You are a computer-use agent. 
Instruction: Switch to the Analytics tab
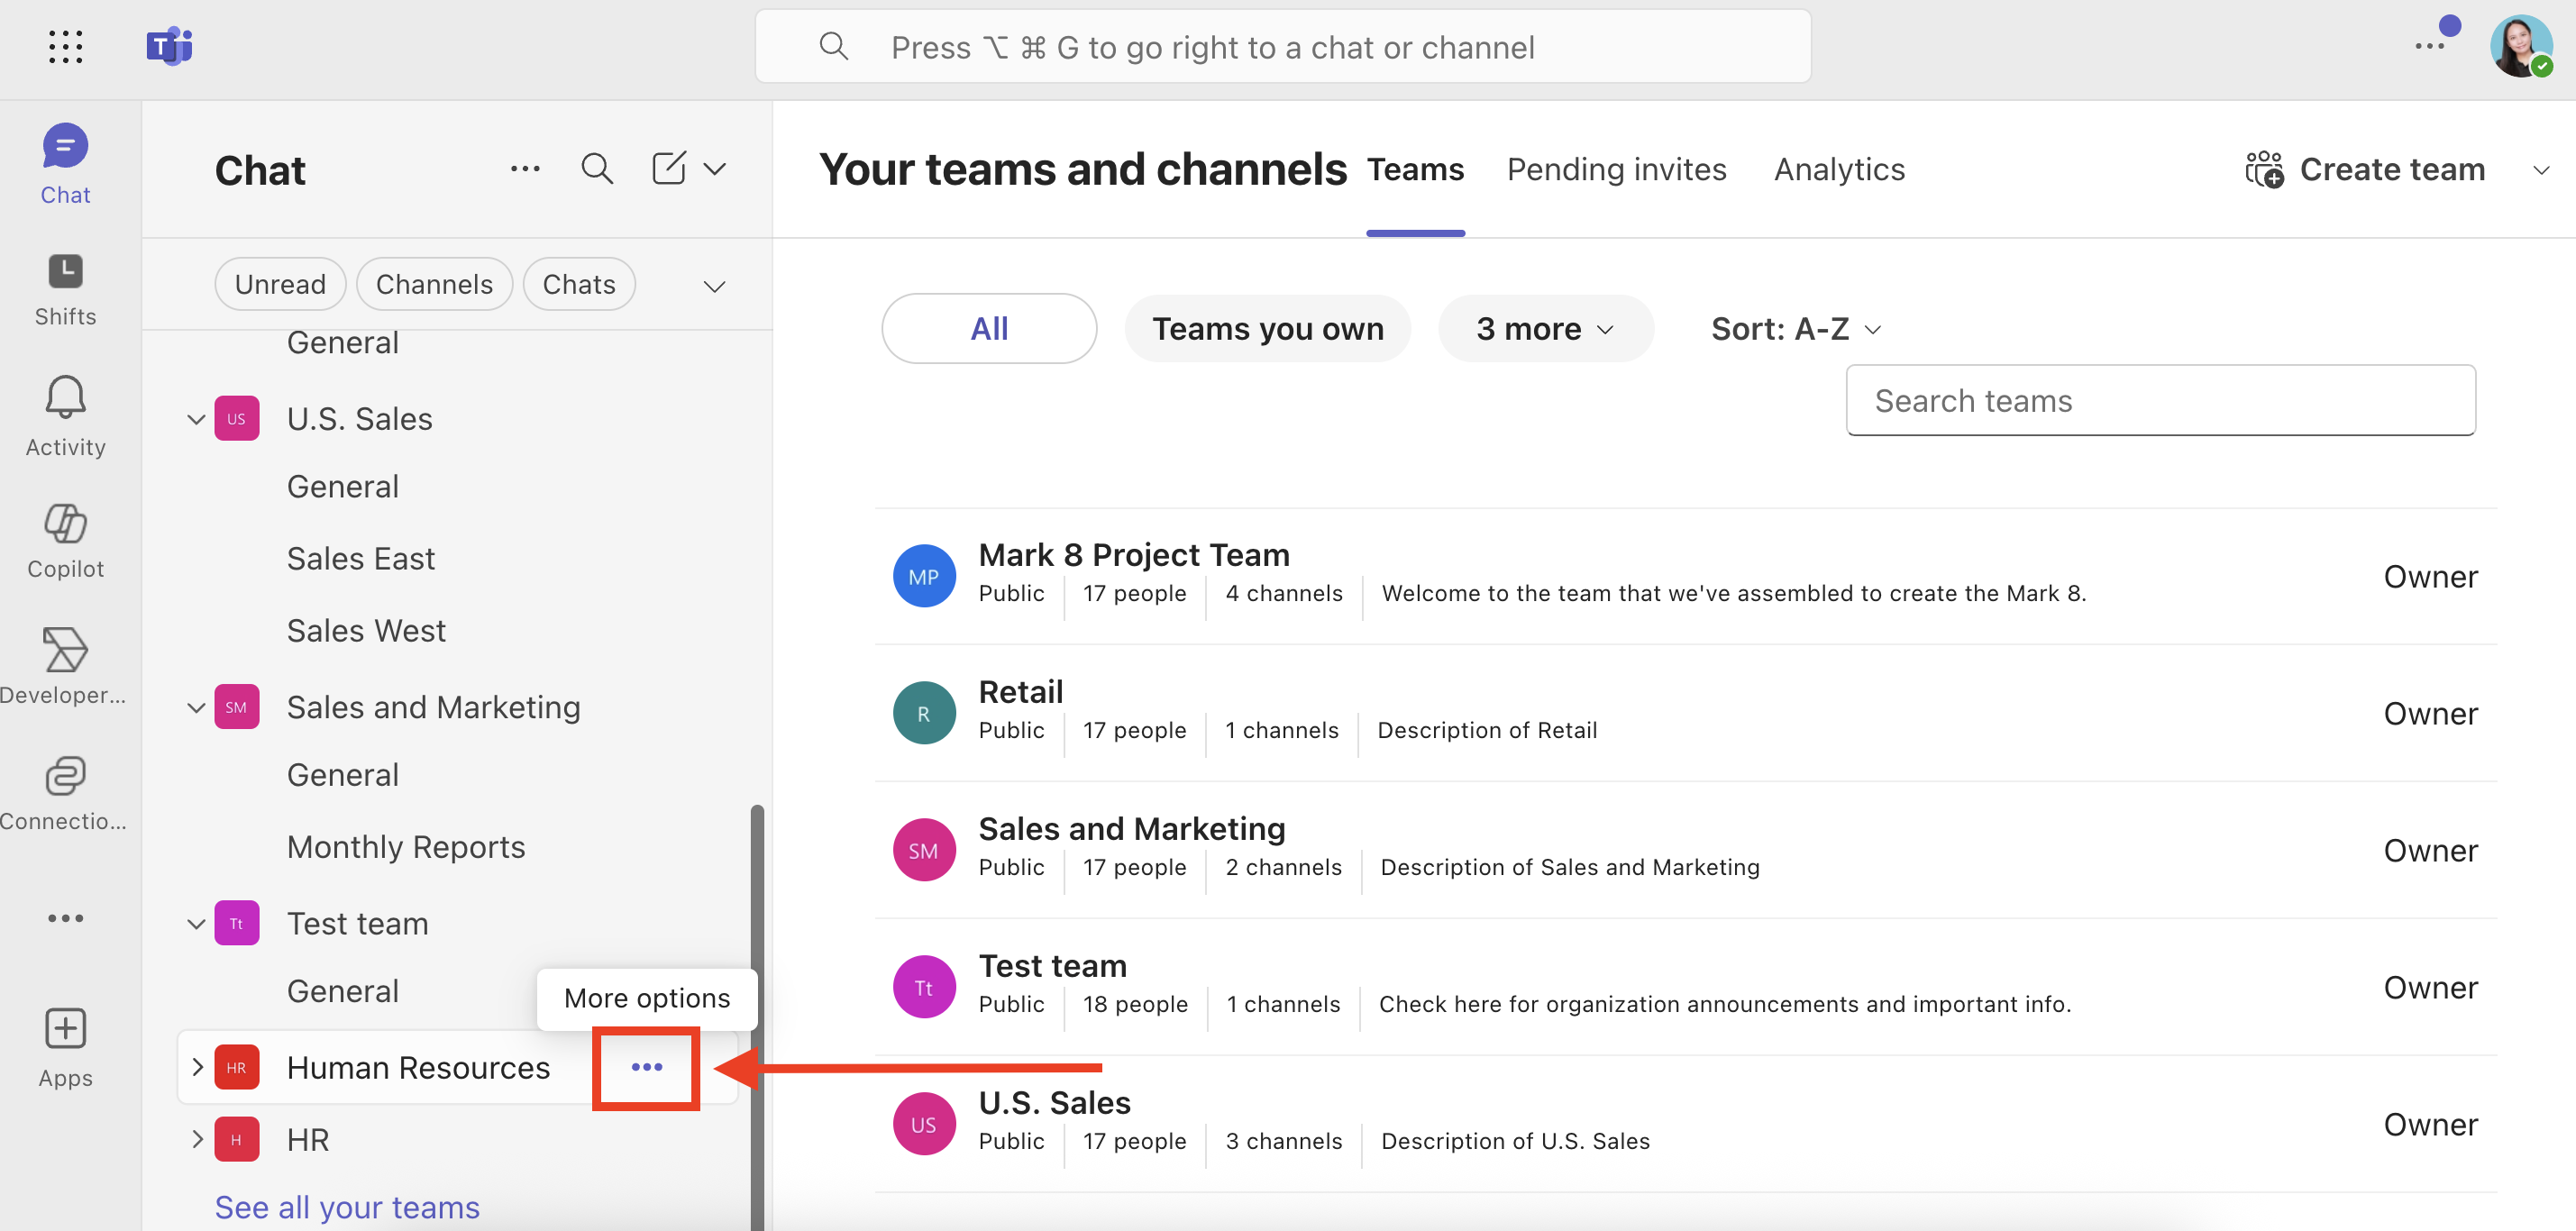pyautogui.click(x=1839, y=169)
